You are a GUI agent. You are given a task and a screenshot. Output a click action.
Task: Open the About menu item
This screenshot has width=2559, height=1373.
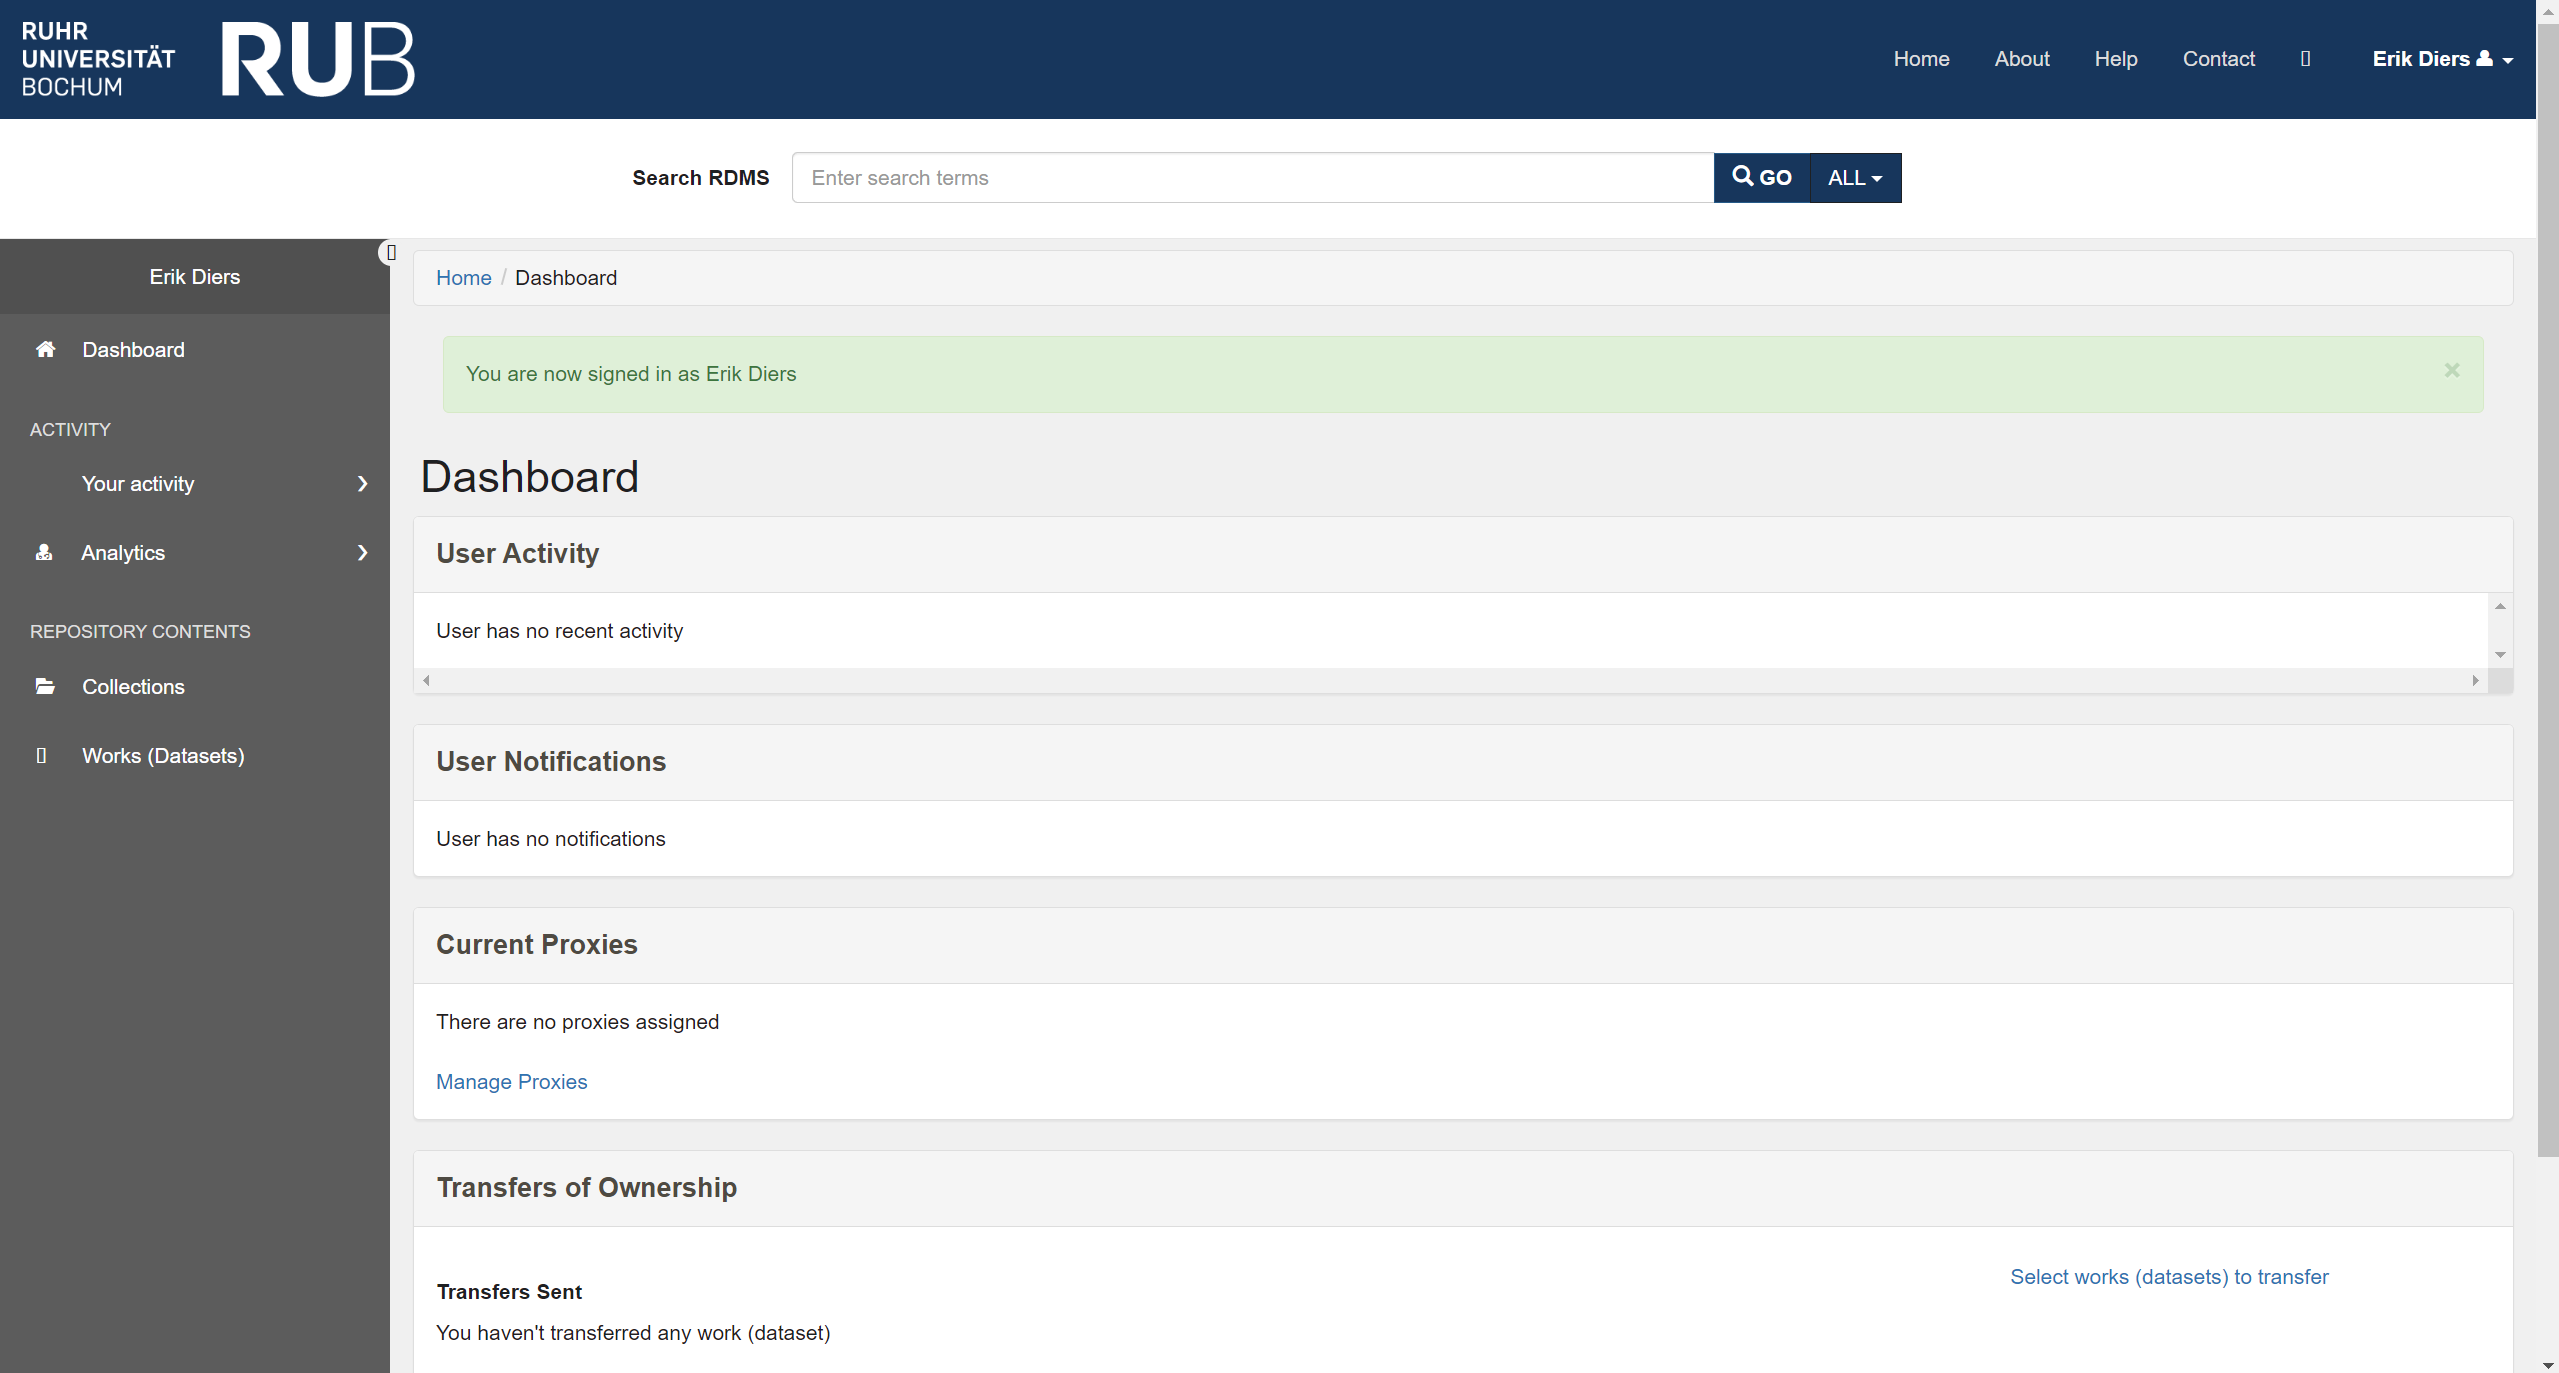point(2021,59)
